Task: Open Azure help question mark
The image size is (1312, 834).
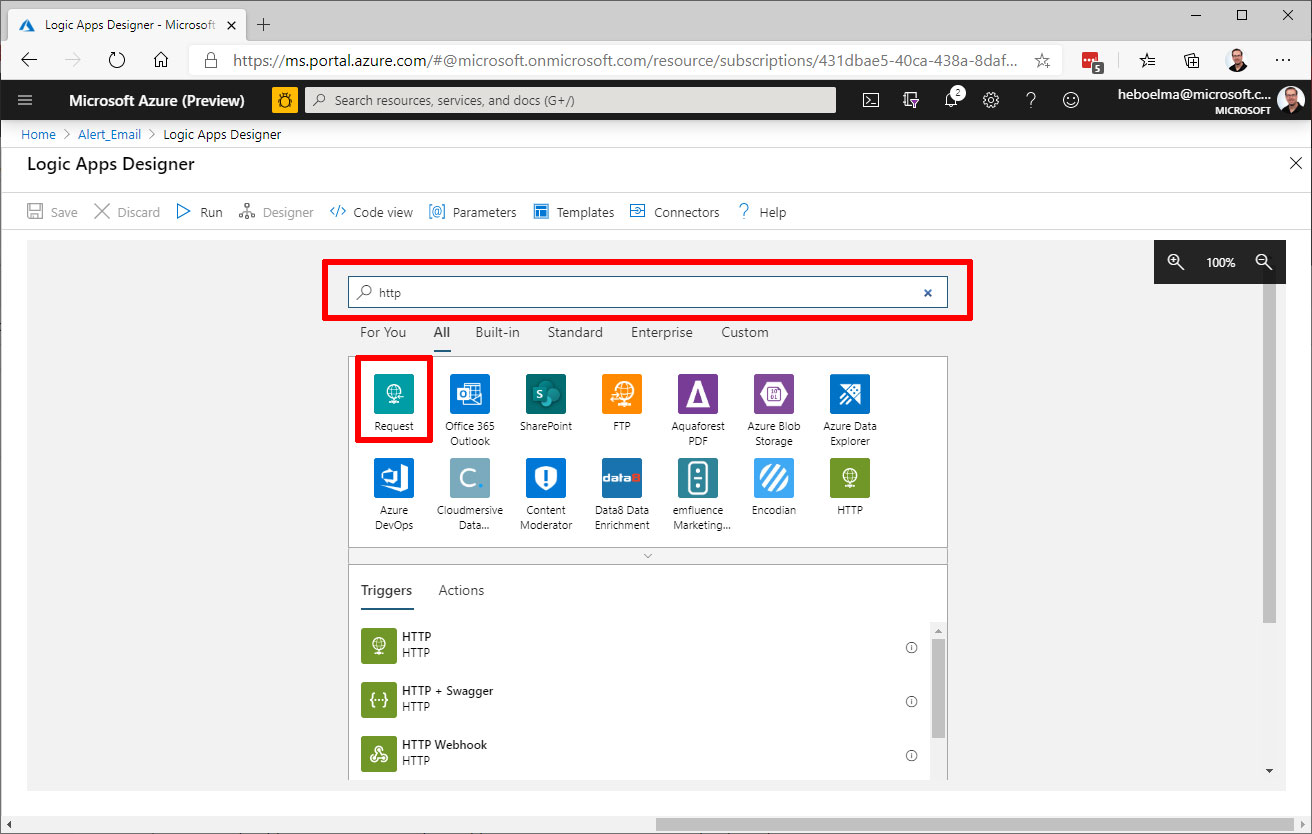Action: tap(1031, 100)
